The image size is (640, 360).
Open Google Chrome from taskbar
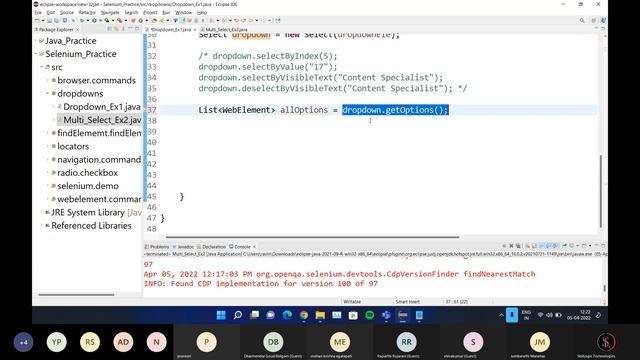coord(304,315)
